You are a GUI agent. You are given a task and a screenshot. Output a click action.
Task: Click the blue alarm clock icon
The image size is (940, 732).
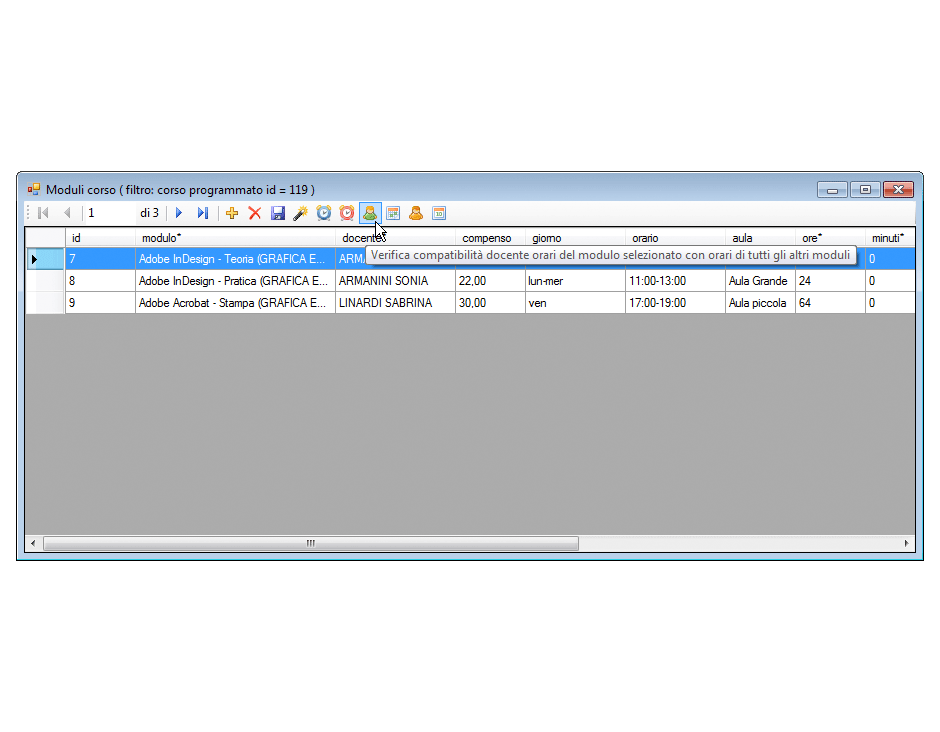324,213
